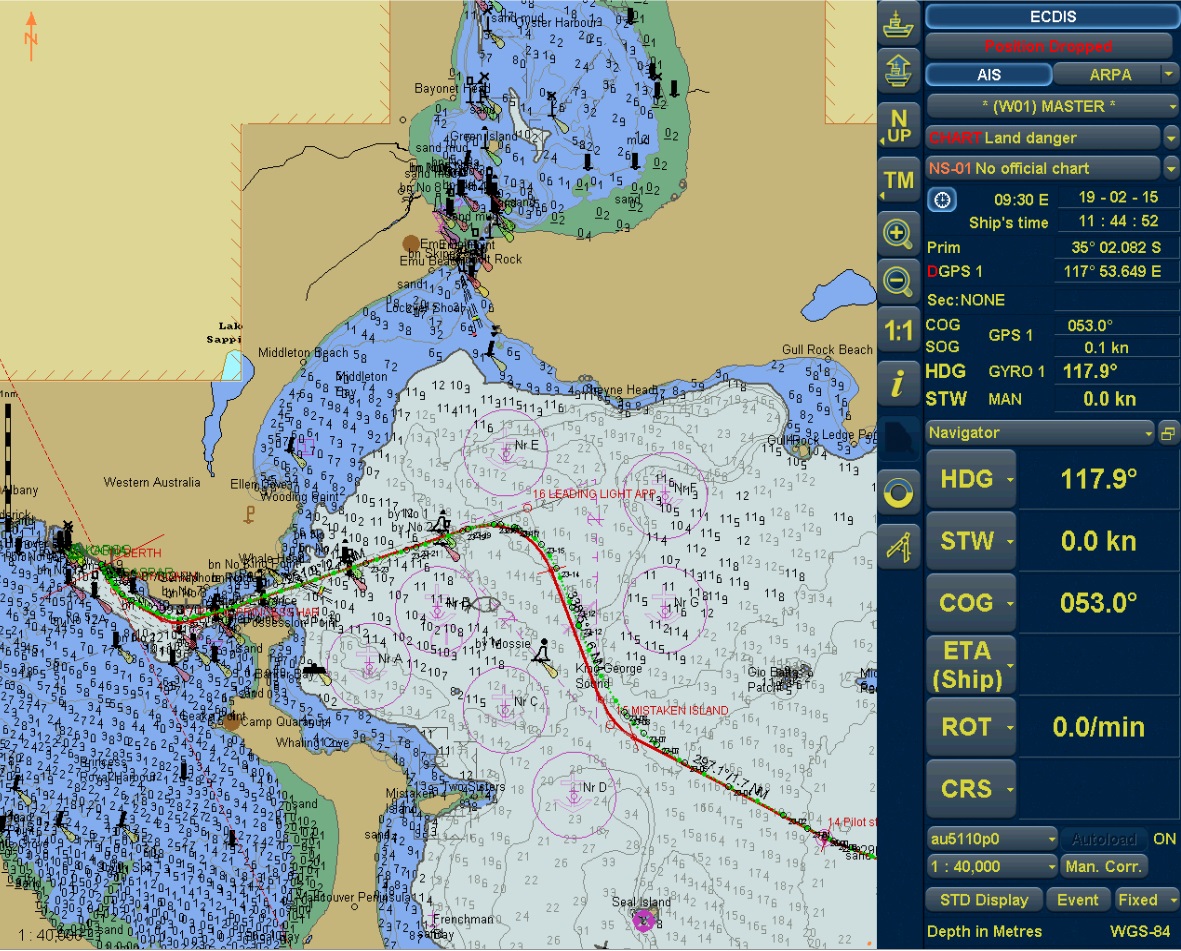Click the own ship icon button
1181x951 pixels.
click(x=898, y=23)
